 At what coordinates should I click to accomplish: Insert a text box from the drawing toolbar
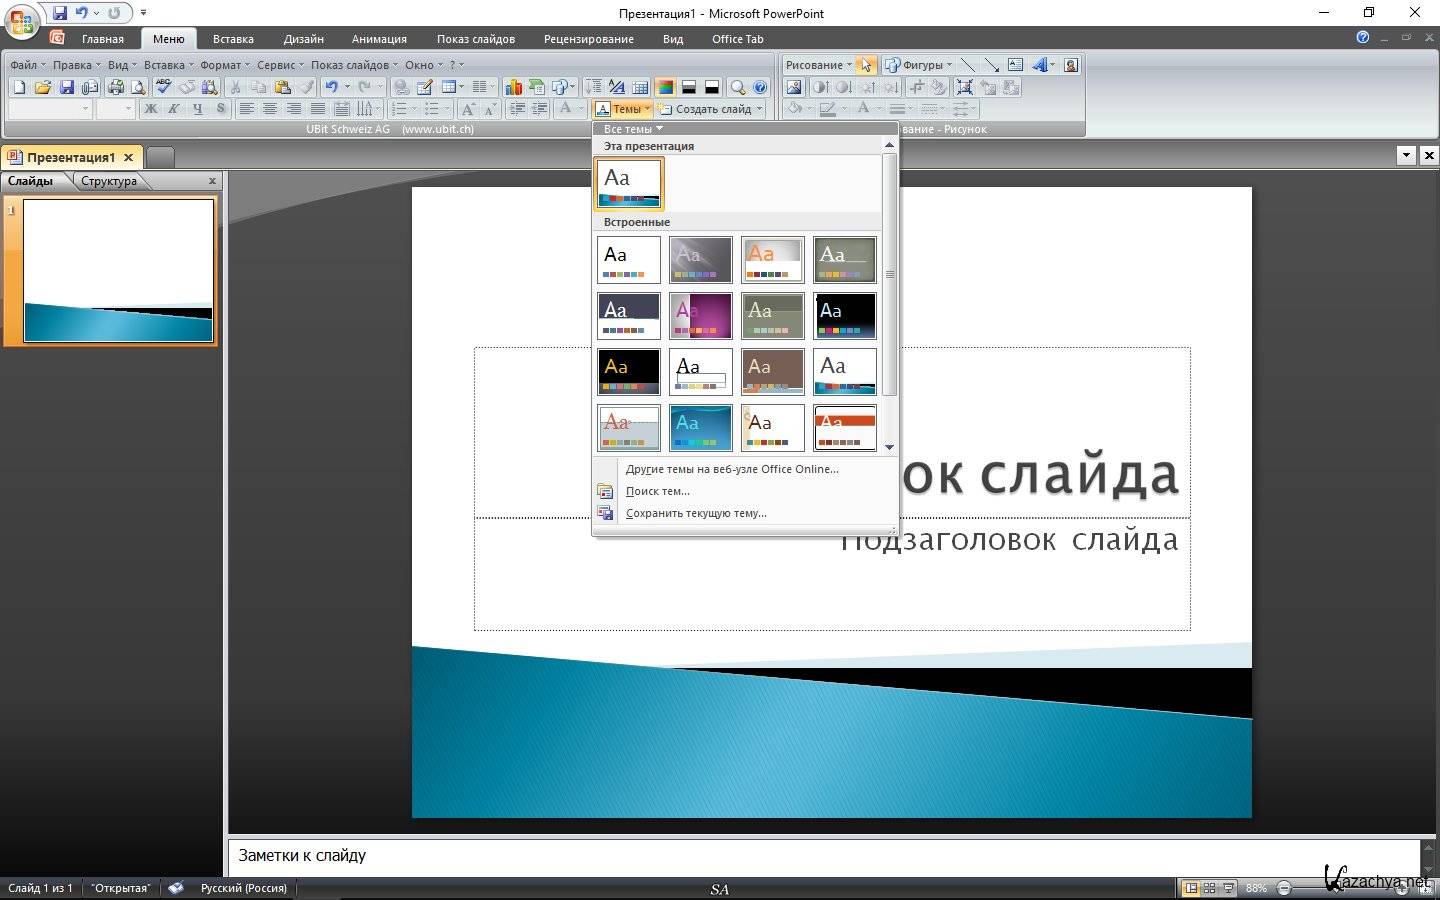click(x=1015, y=65)
